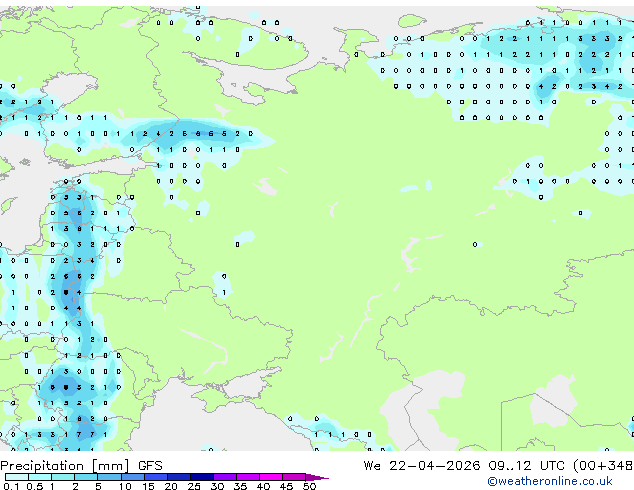The height and width of the screenshot is (490, 634).
Task: Open the weatheronline.co.uk copyright link
Action: click(549, 481)
